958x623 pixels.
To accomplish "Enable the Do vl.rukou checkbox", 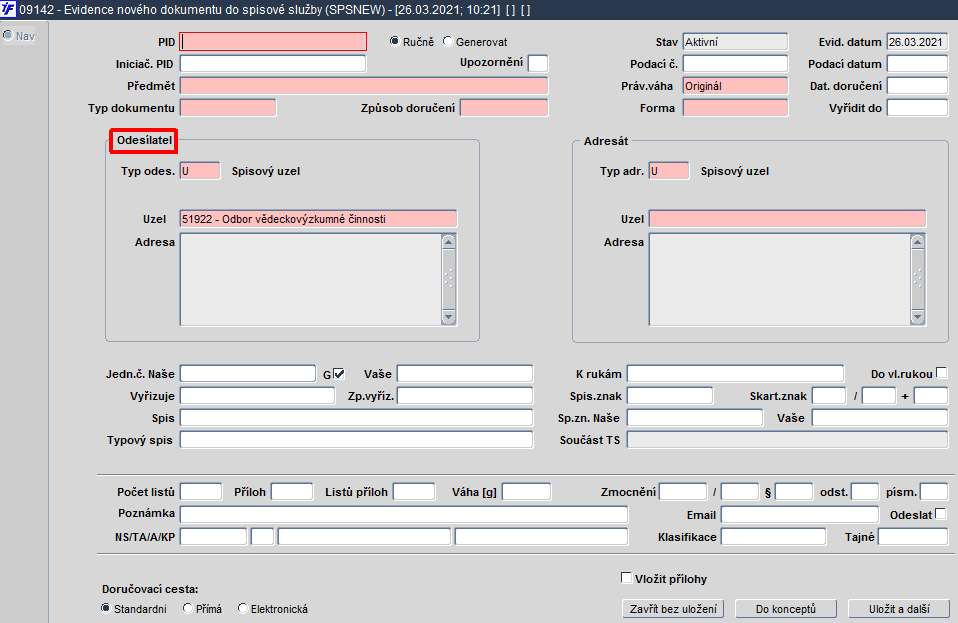I will point(942,373).
